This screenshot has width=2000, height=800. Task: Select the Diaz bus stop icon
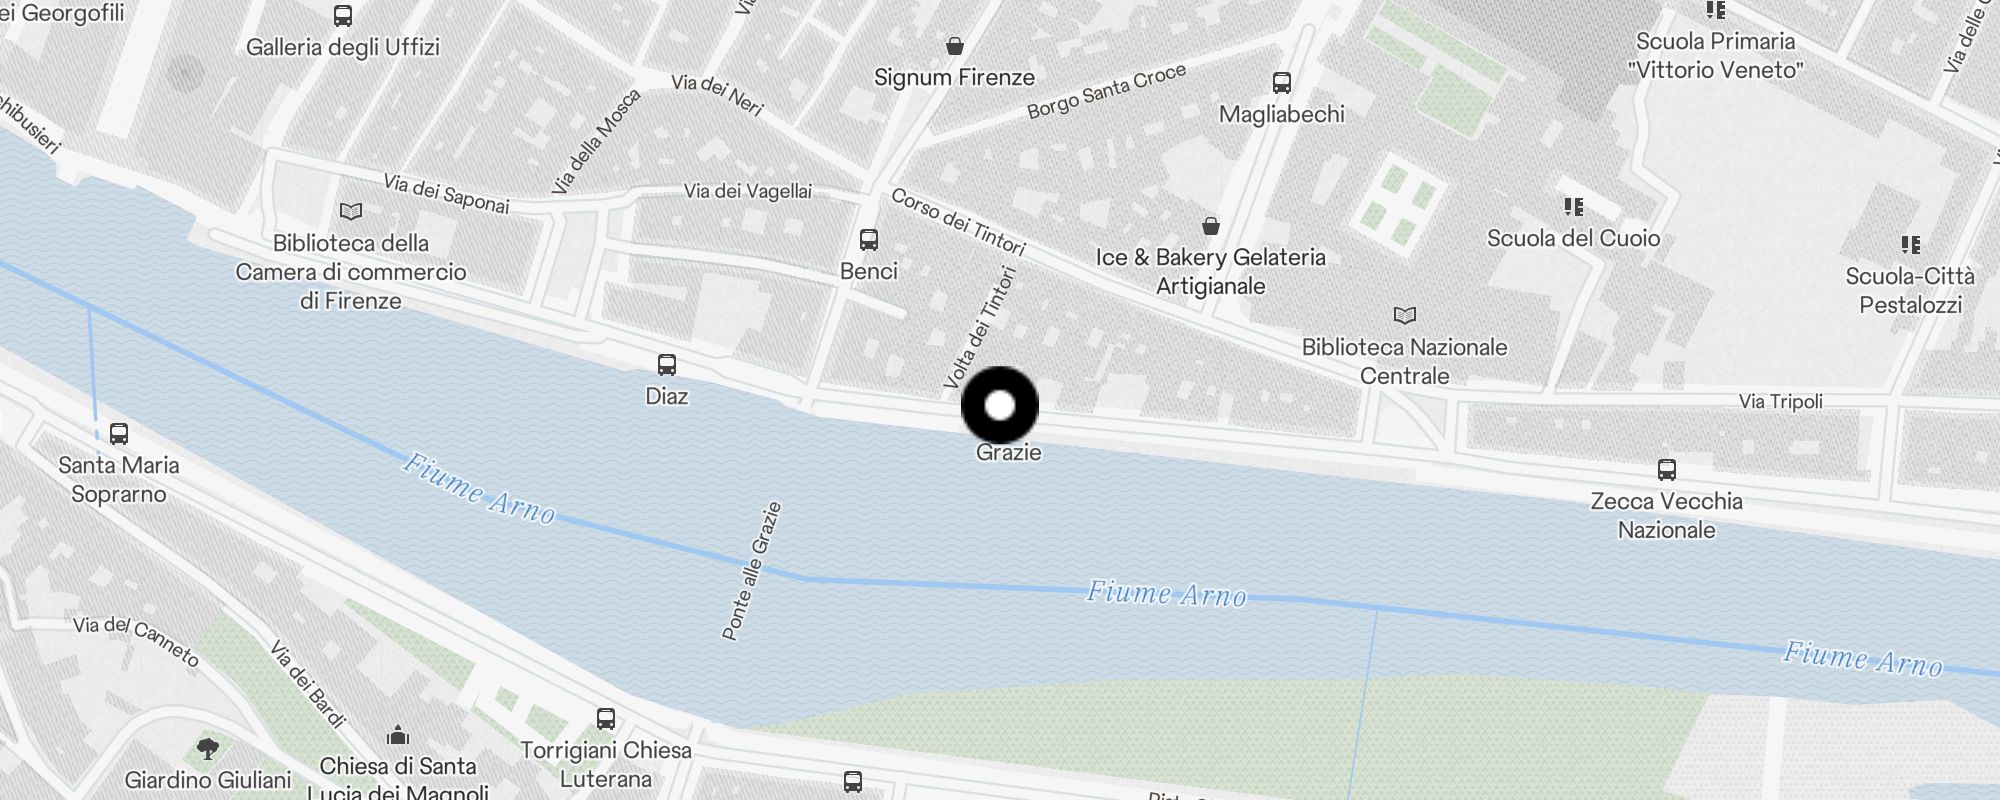pyautogui.click(x=667, y=365)
